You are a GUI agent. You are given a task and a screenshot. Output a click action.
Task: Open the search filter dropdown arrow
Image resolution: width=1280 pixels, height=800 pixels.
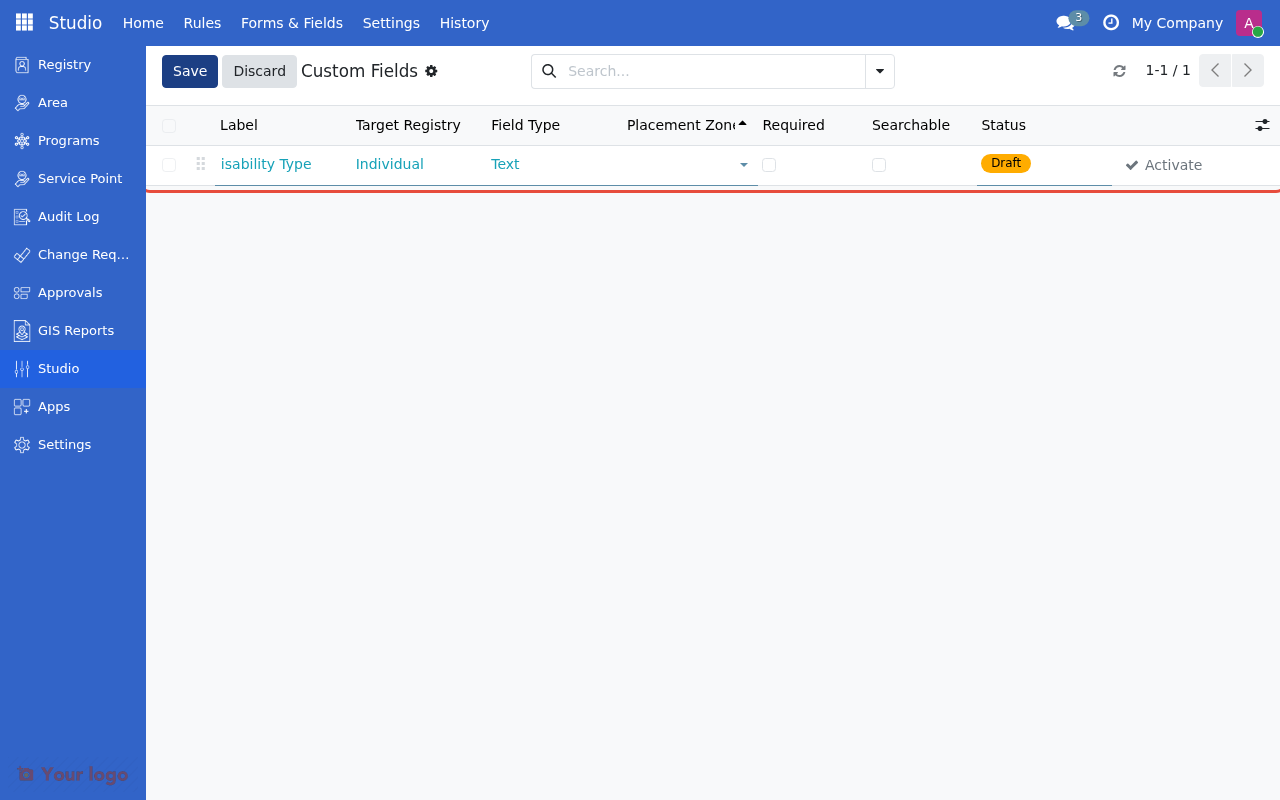[x=879, y=71]
